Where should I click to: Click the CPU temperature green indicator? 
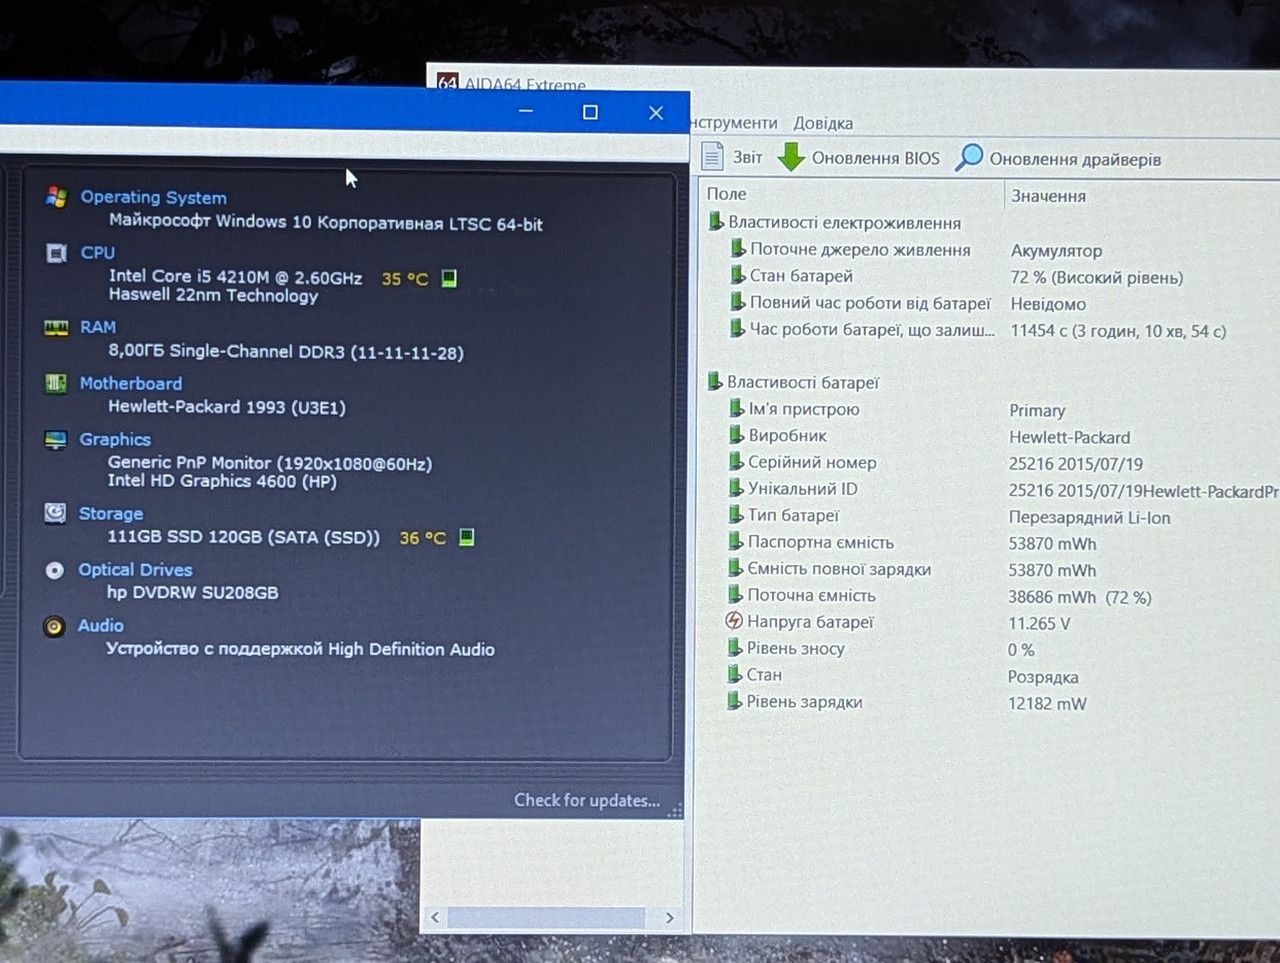(x=449, y=278)
